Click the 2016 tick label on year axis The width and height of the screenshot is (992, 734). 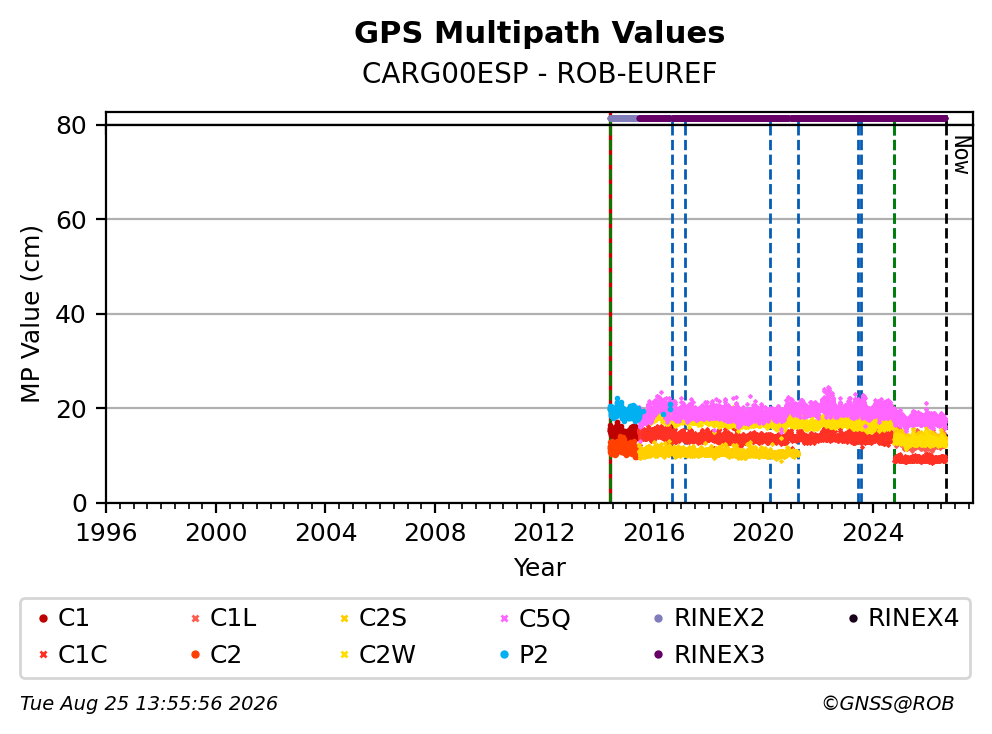pyautogui.click(x=654, y=533)
